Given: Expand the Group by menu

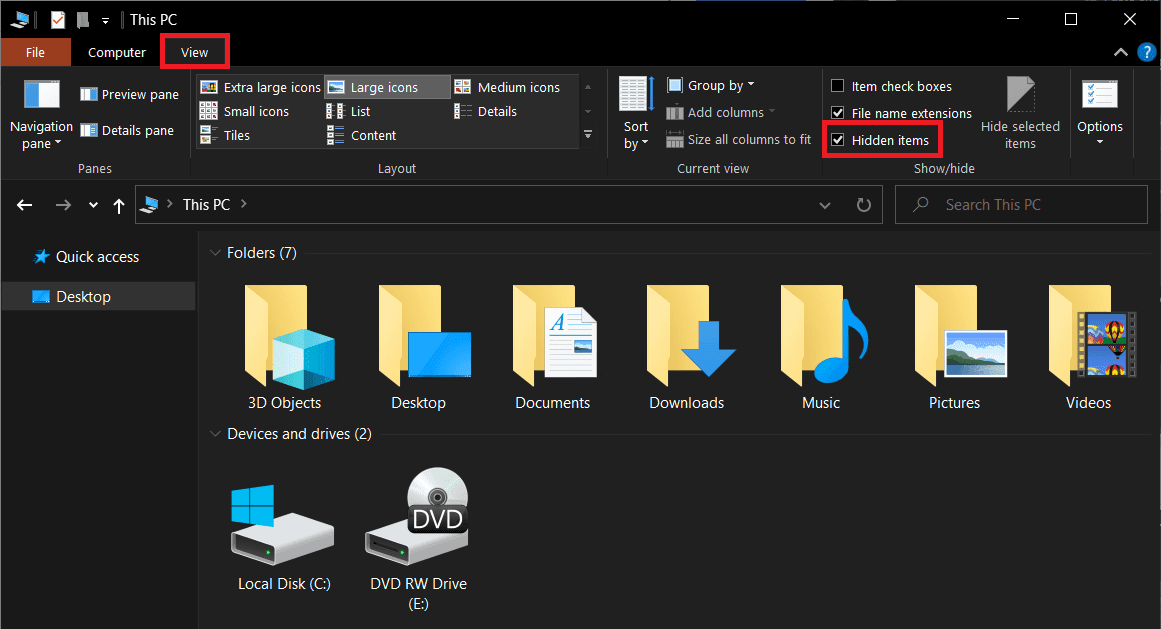Looking at the screenshot, I should point(712,85).
